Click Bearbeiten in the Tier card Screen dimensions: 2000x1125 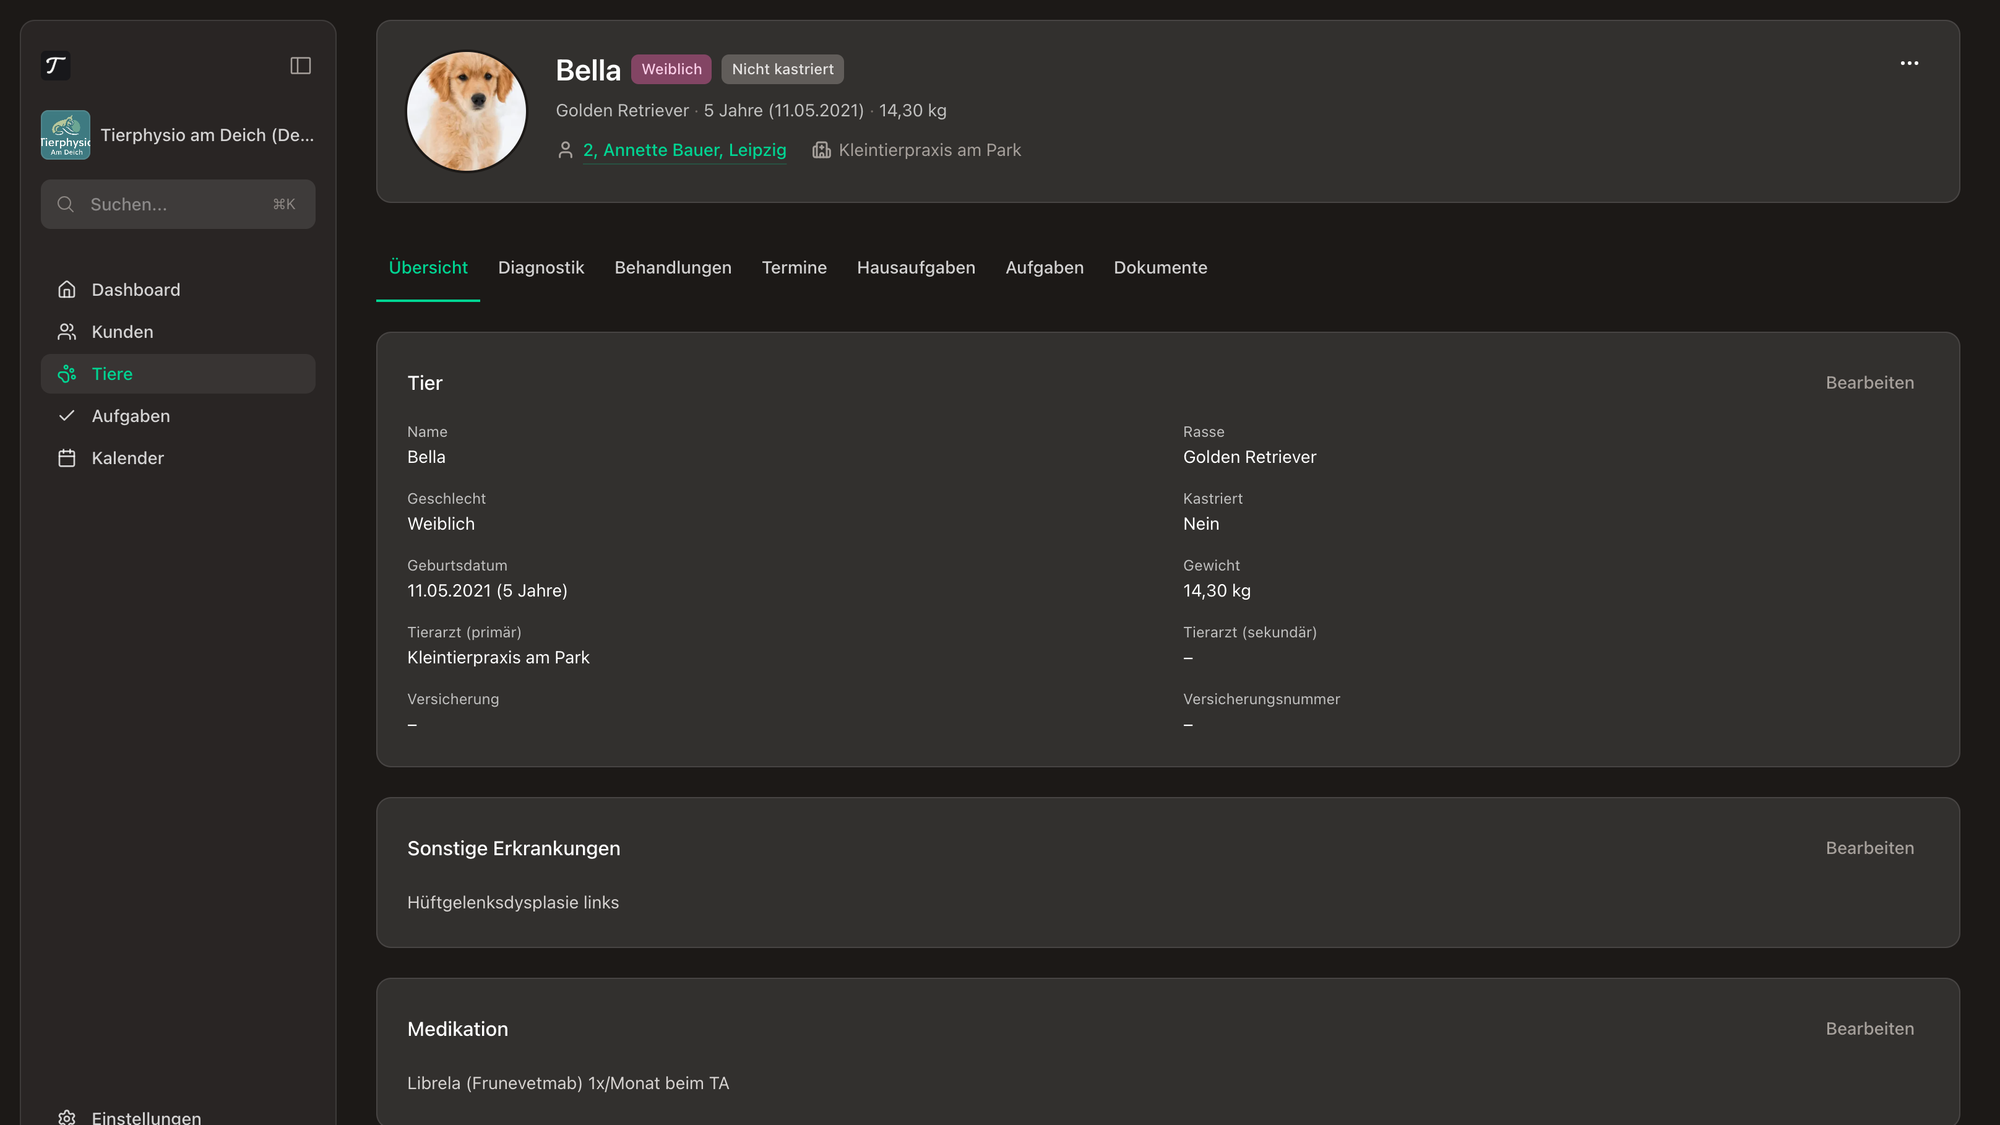point(1870,383)
